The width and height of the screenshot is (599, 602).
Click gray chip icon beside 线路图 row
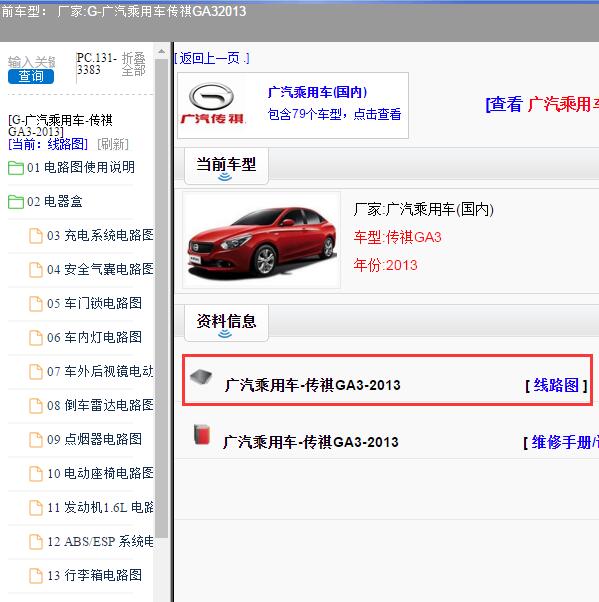201,376
